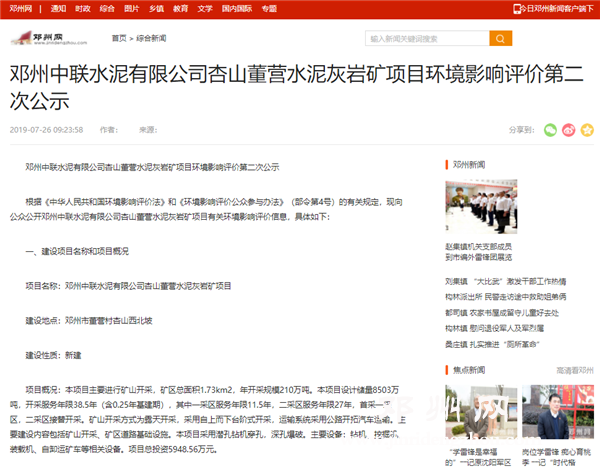Open the 通知 menu item

(x=58, y=8)
